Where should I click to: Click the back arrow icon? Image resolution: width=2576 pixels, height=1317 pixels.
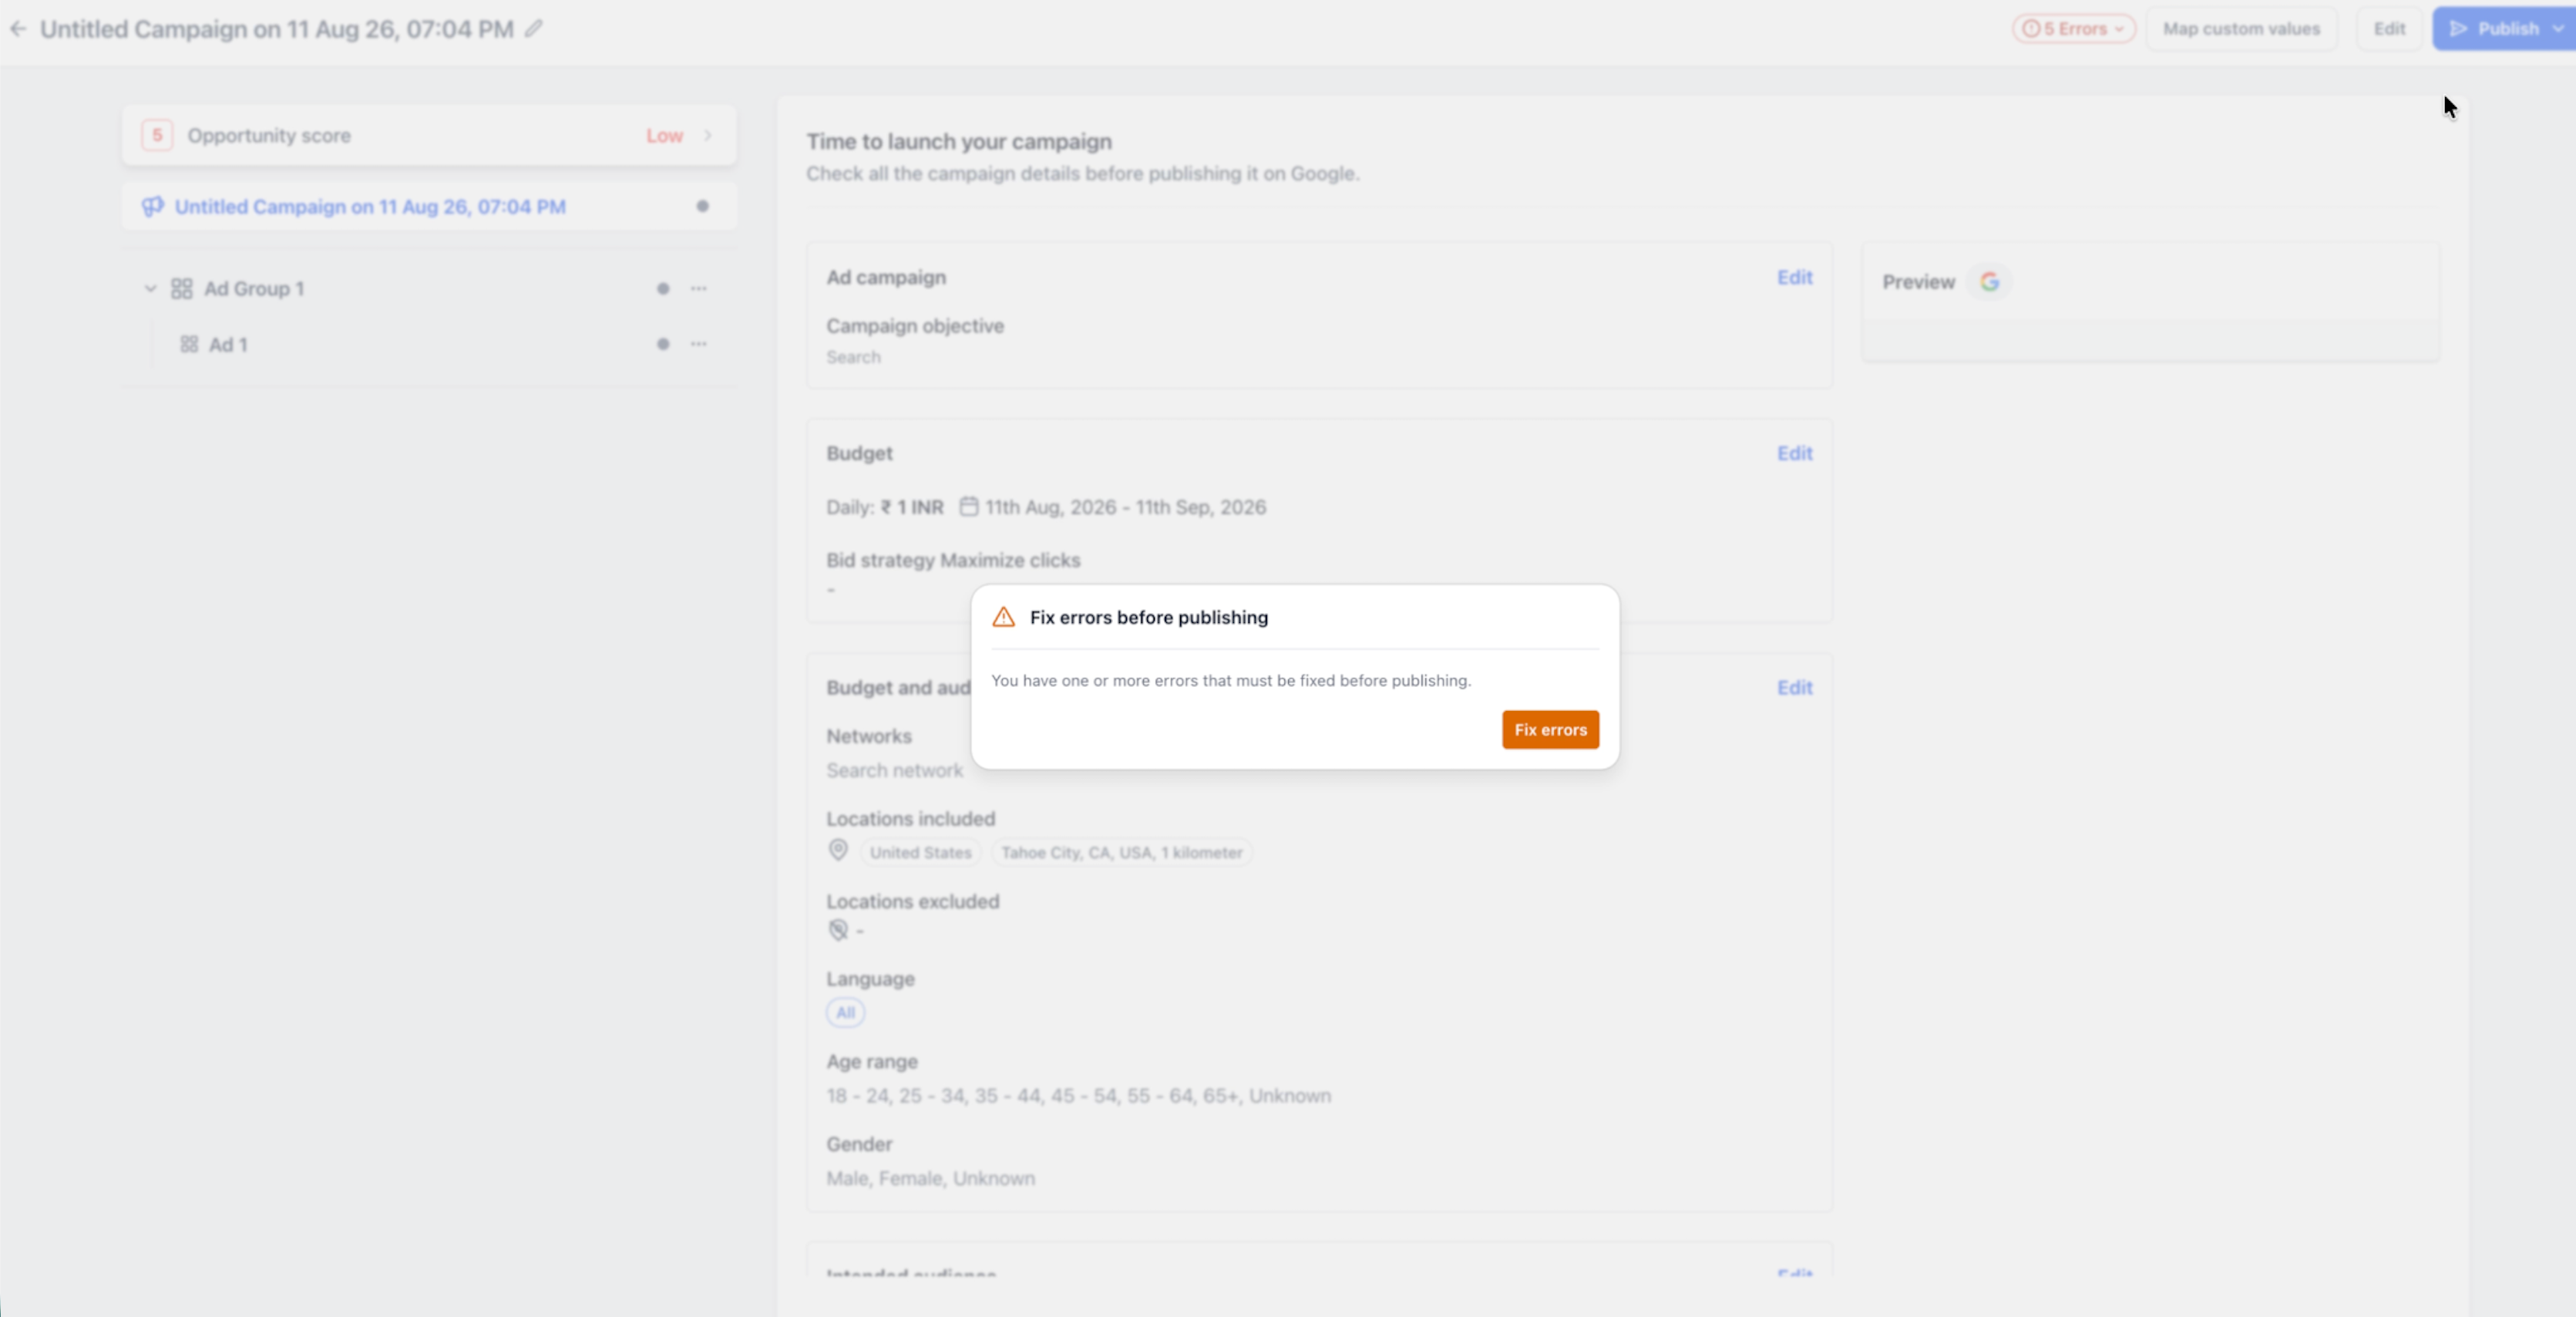click(18, 29)
